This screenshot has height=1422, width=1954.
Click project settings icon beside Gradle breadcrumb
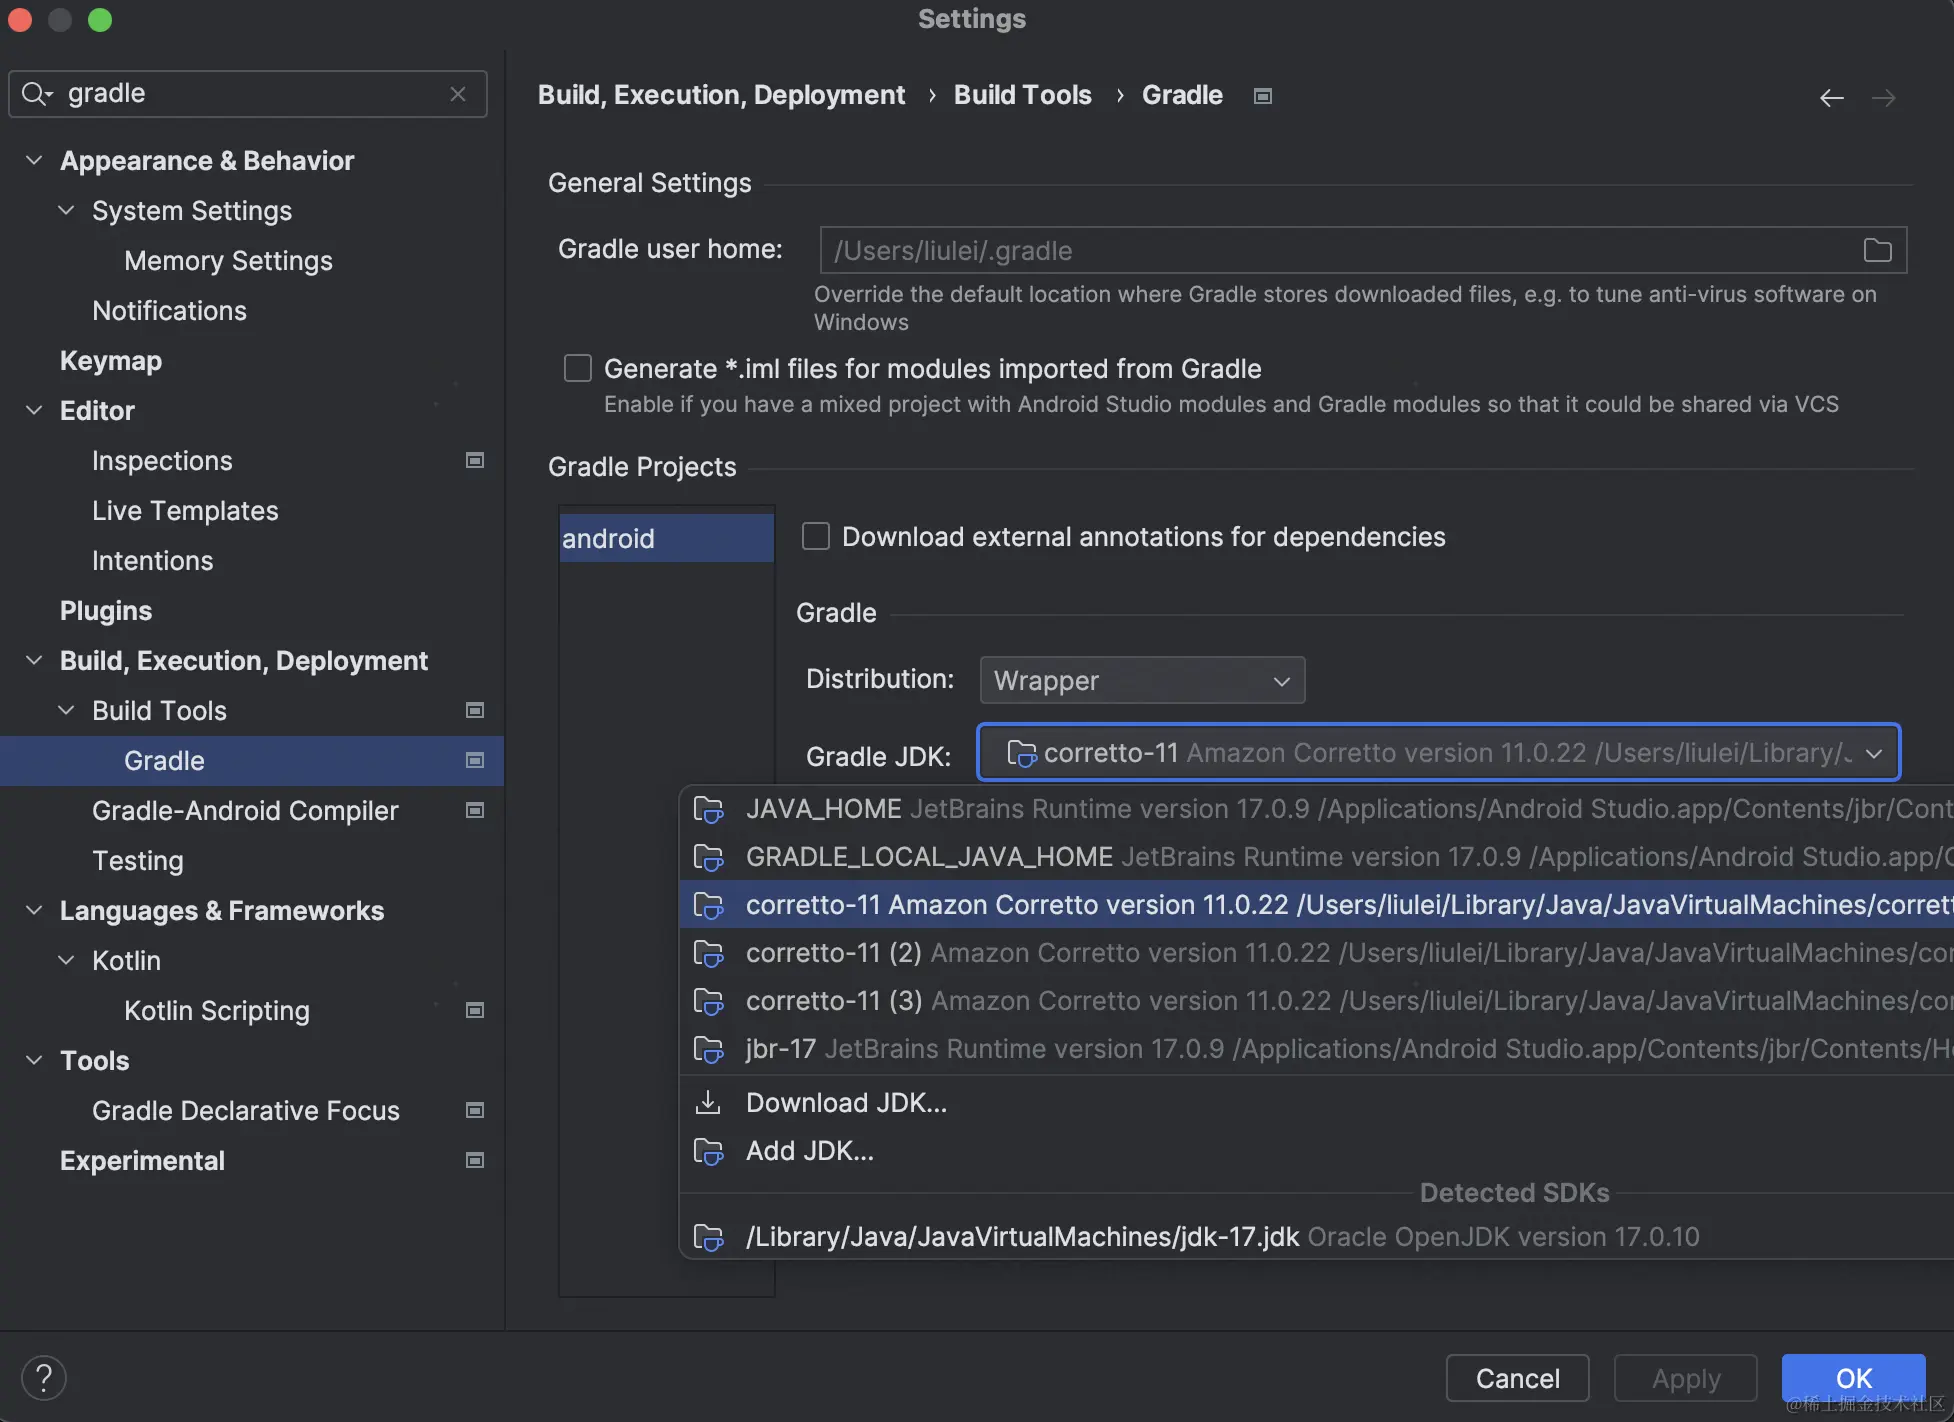click(1263, 96)
